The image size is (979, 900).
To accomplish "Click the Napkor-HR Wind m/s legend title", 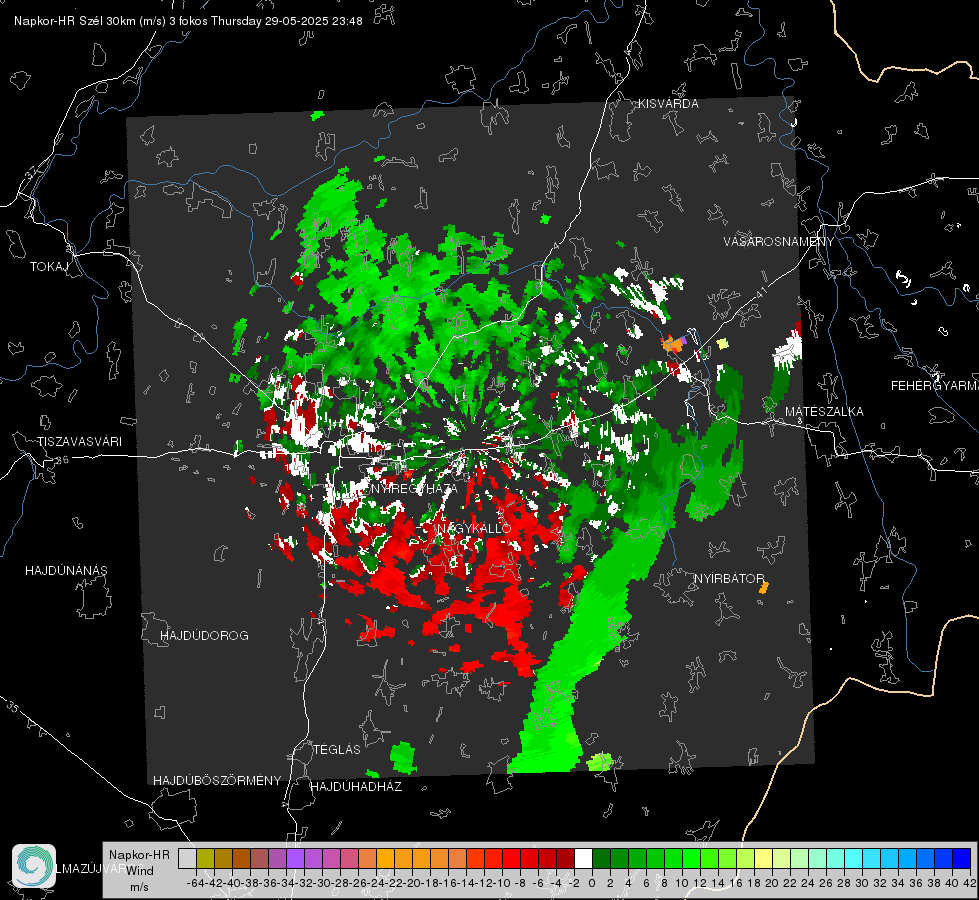I will pos(139,871).
